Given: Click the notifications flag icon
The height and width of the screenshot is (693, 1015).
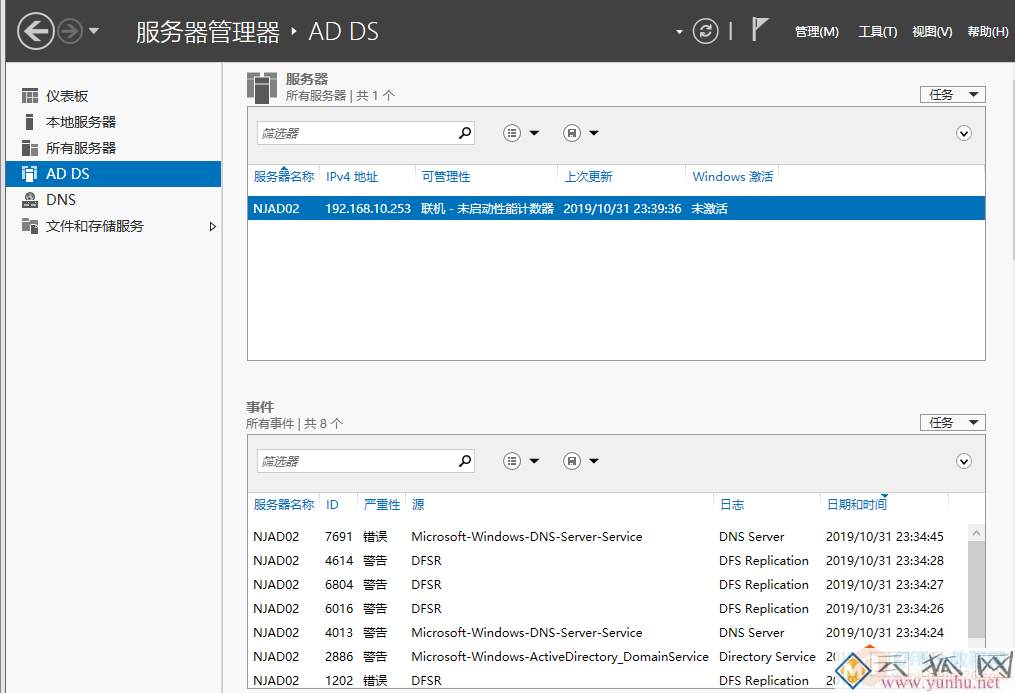Looking at the screenshot, I should click(760, 30).
